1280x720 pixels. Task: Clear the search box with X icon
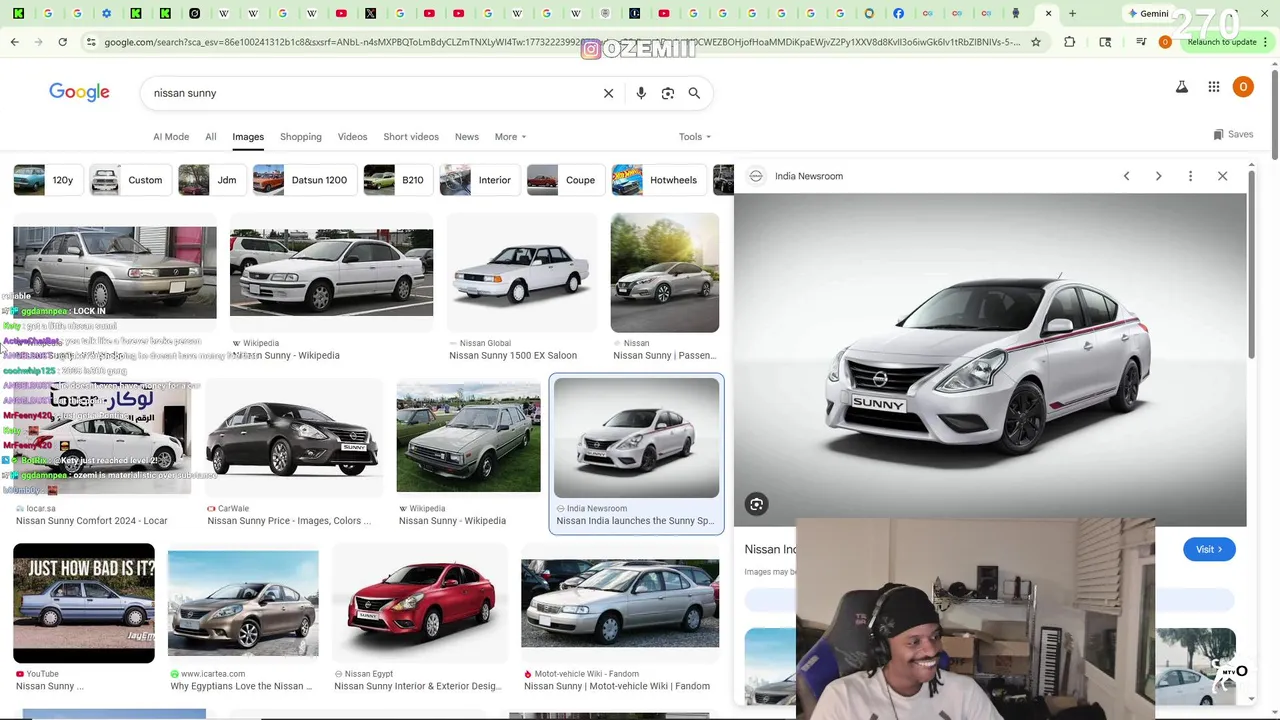click(608, 93)
